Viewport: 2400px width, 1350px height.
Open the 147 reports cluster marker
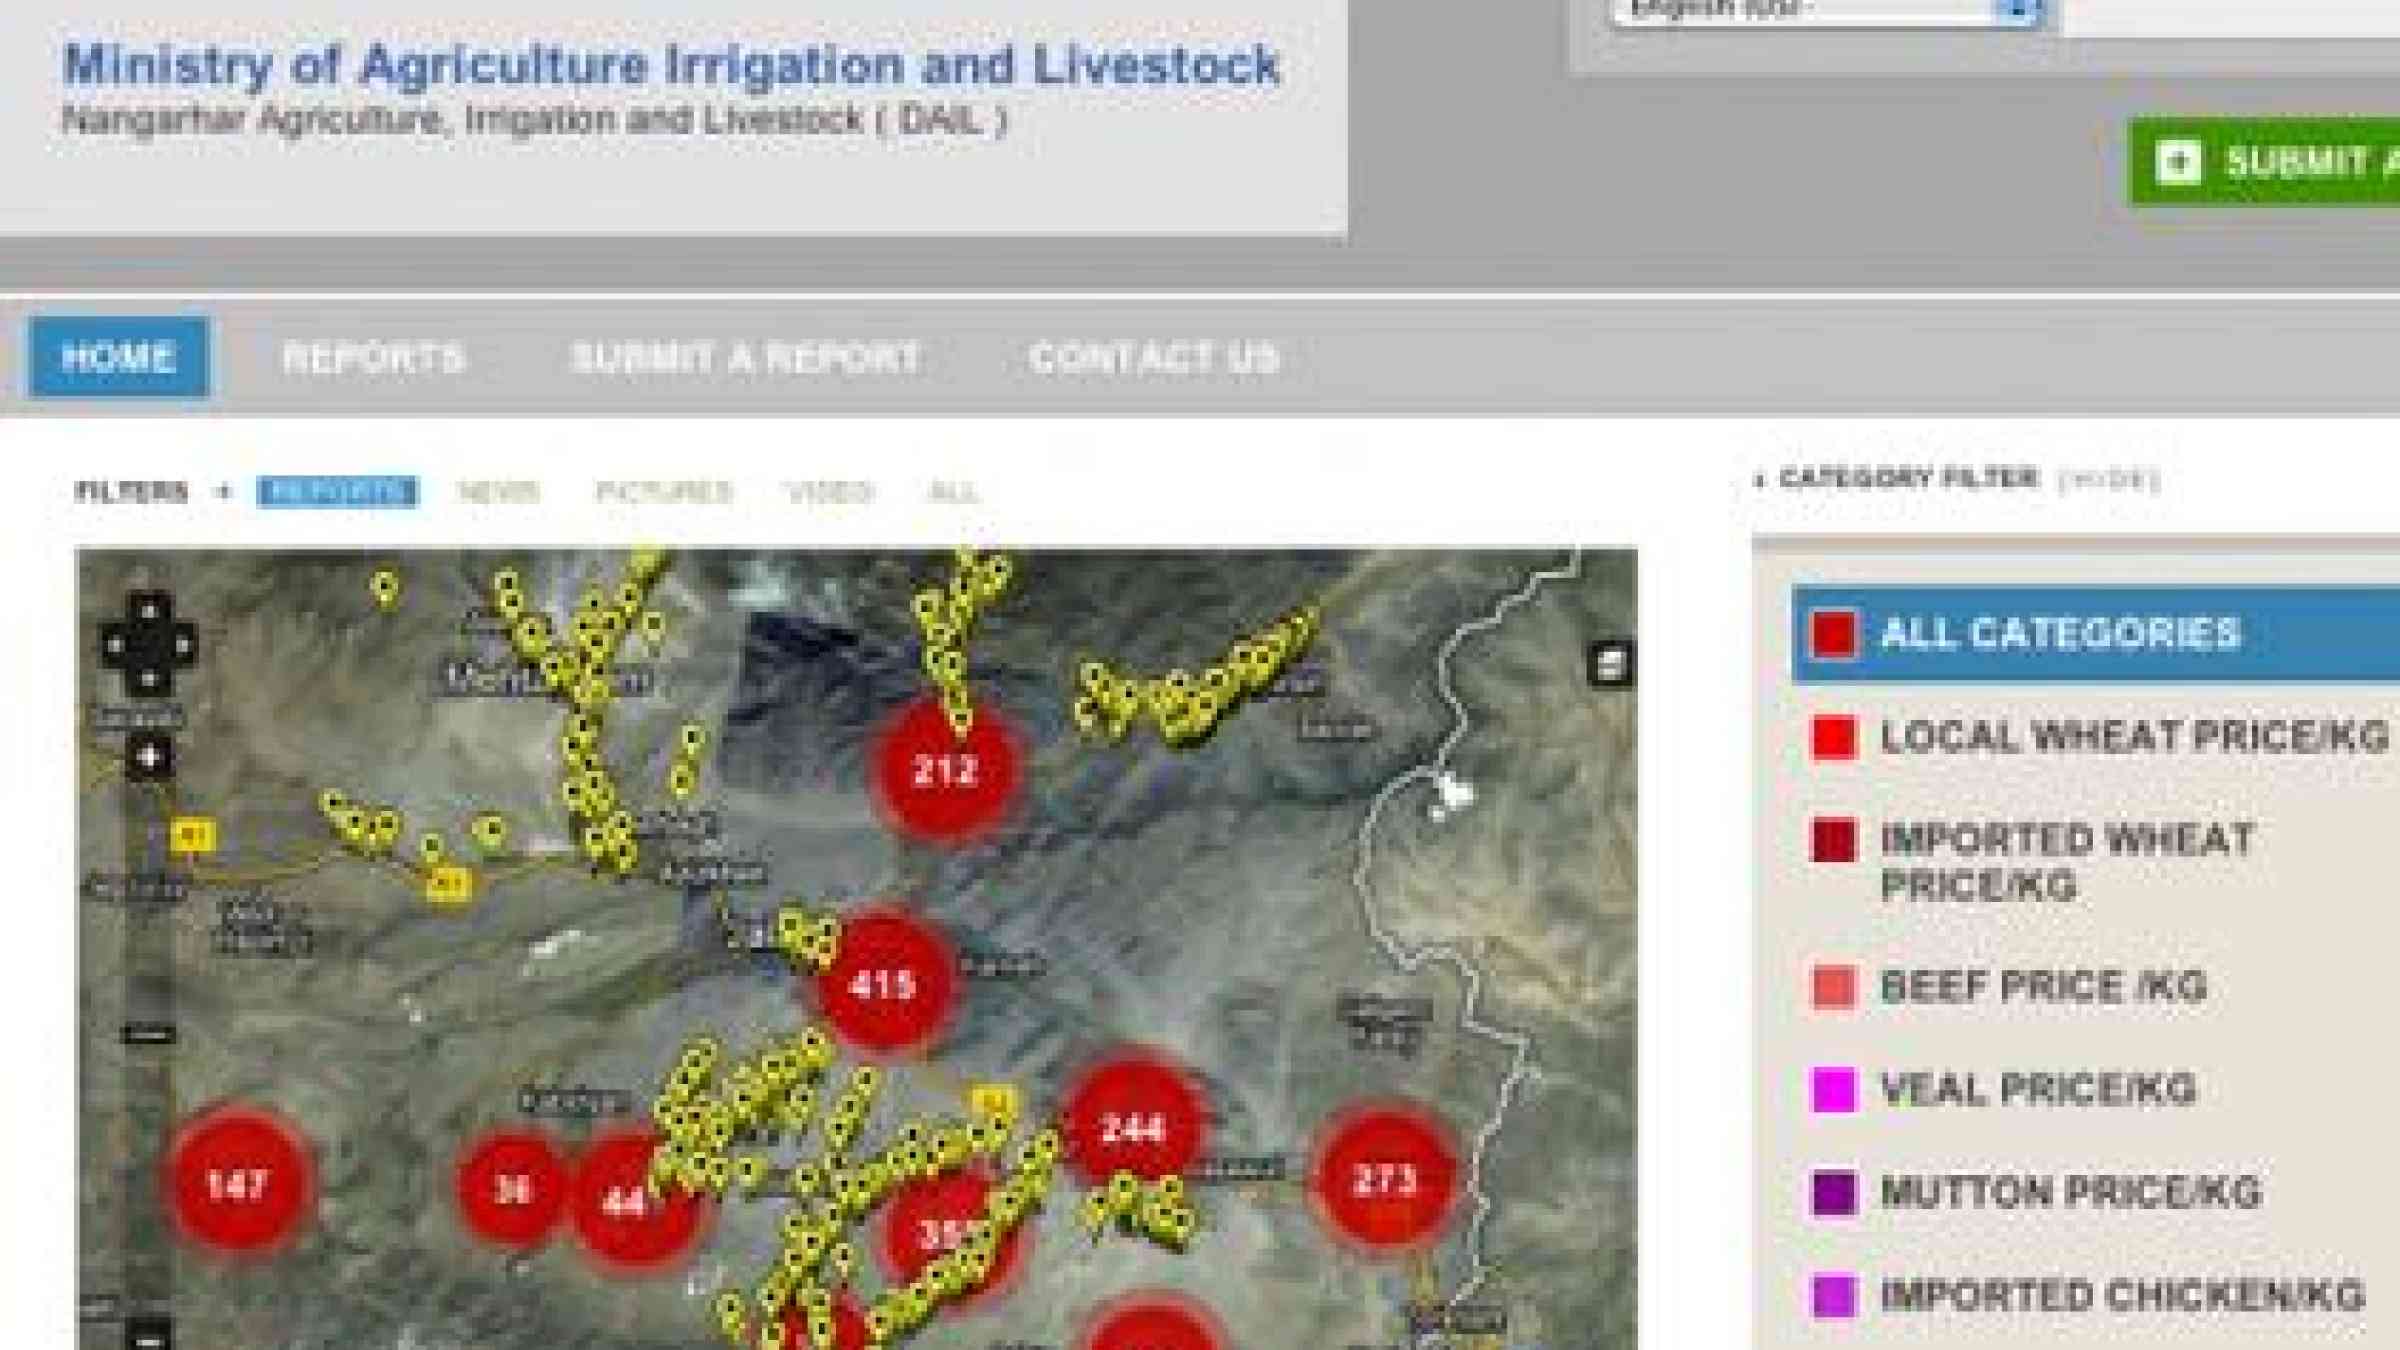click(x=237, y=1185)
